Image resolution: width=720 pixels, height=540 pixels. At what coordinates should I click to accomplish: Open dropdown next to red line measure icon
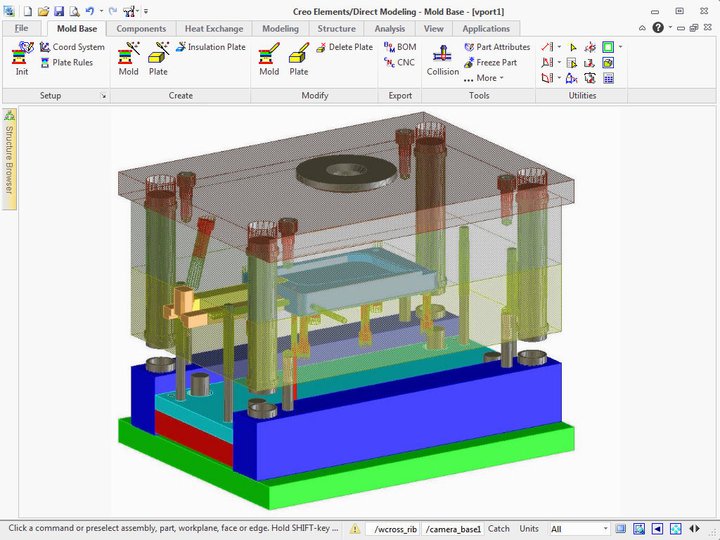559,47
